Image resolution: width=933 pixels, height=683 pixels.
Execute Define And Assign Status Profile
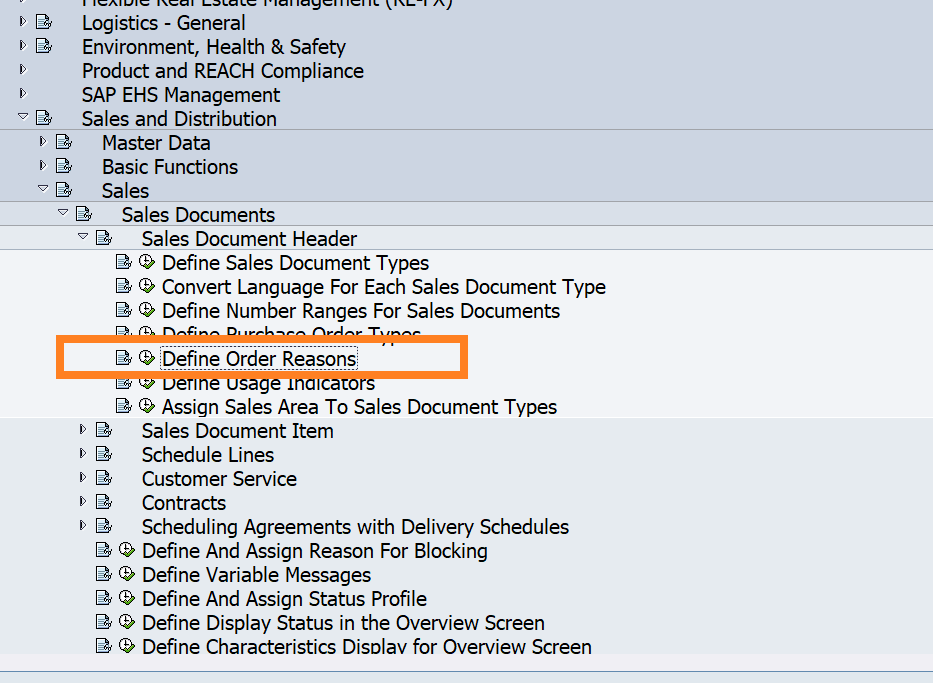coord(126,598)
